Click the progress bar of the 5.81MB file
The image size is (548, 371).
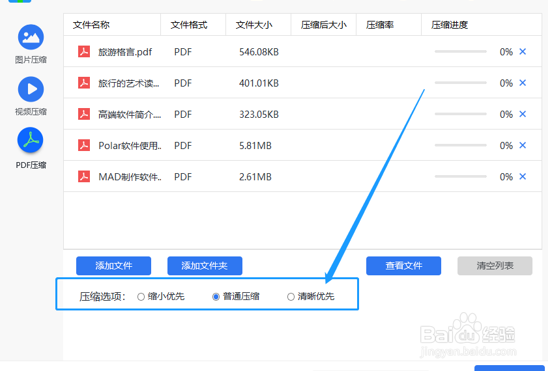point(461,145)
